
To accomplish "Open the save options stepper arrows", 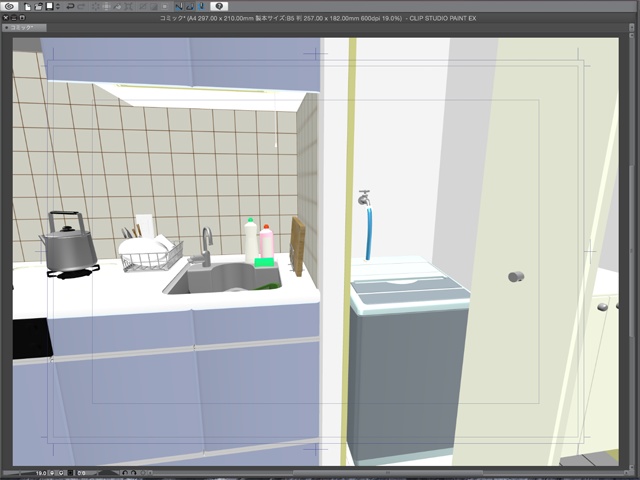I will pos(58,7).
